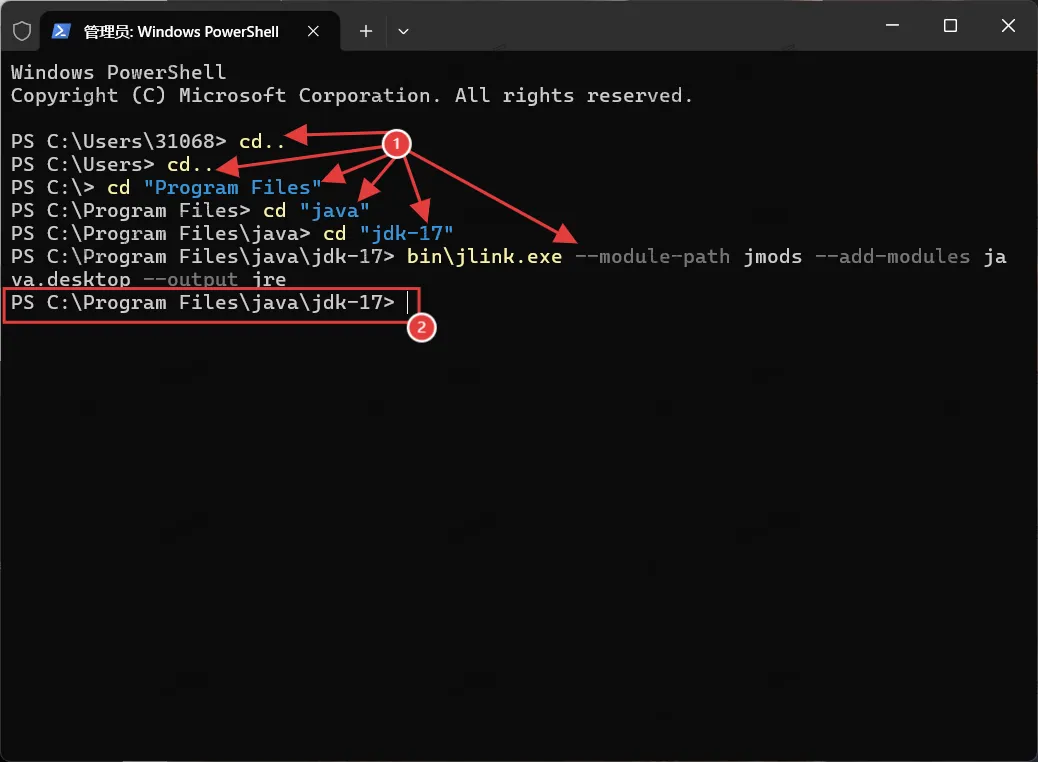Click the administrator shield icon
Image resolution: width=1038 pixels, height=762 pixels.
(22, 31)
